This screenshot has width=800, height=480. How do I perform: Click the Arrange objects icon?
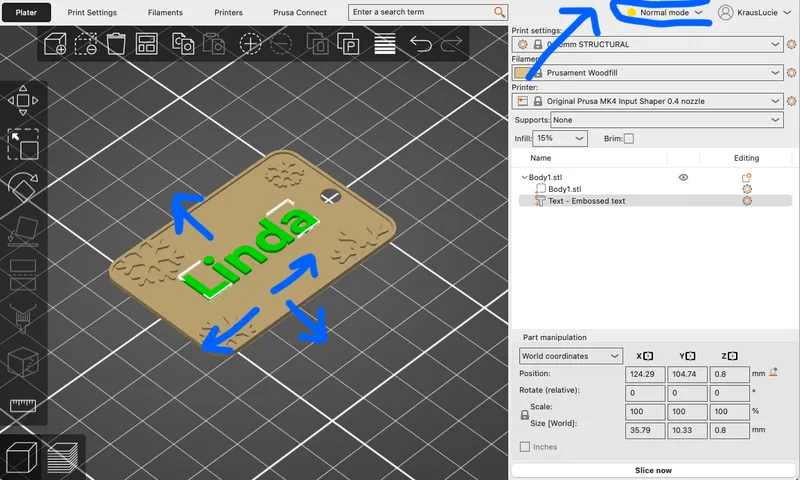click(x=146, y=44)
